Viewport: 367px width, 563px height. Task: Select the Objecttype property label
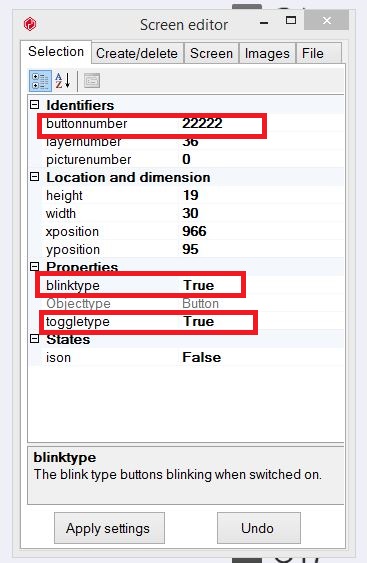point(78,303)
